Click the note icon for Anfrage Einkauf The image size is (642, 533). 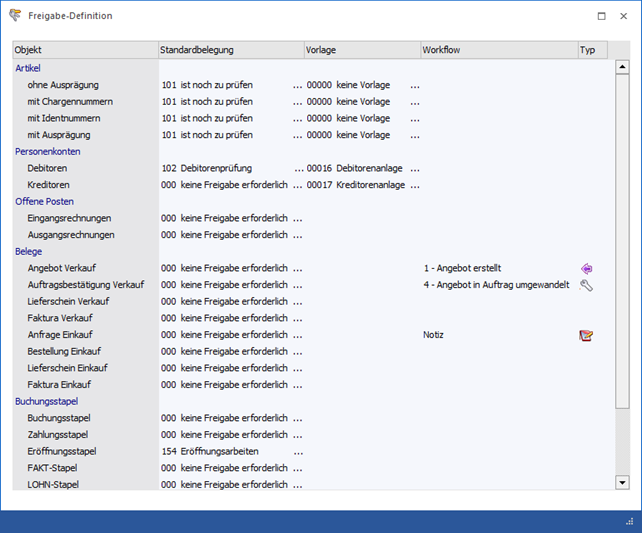586,335
